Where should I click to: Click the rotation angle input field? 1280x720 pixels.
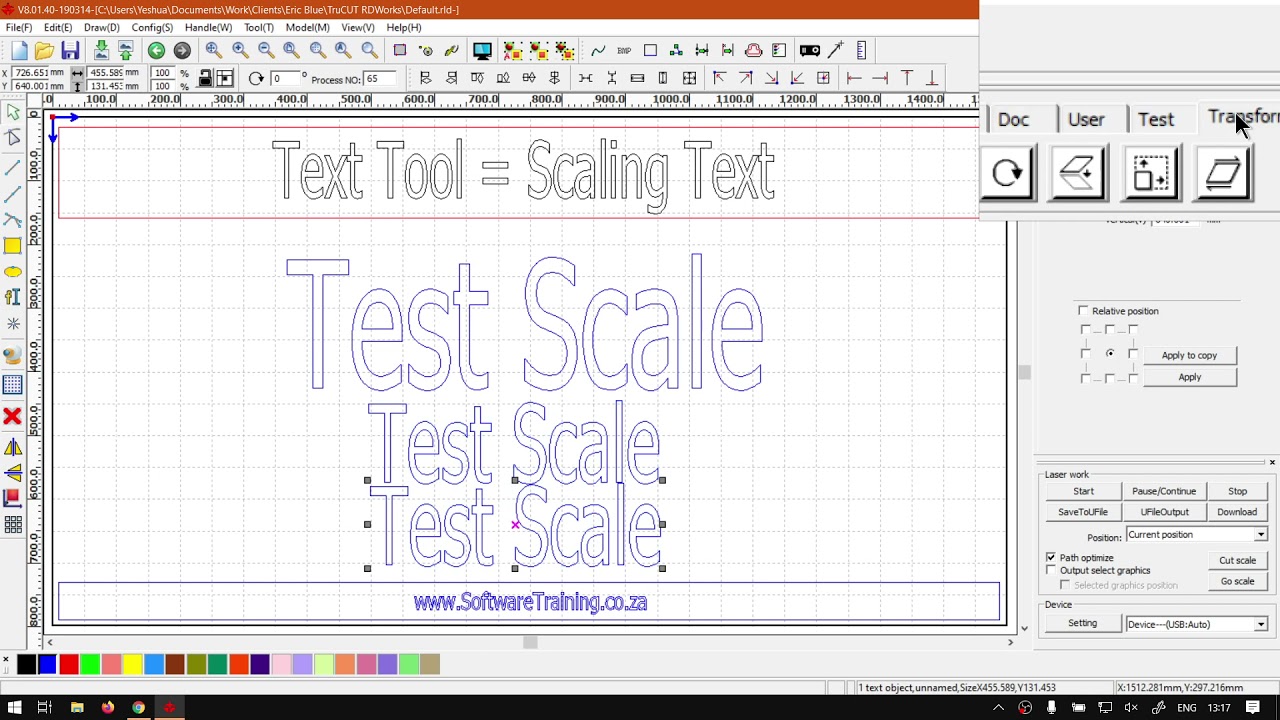point(284,79)
